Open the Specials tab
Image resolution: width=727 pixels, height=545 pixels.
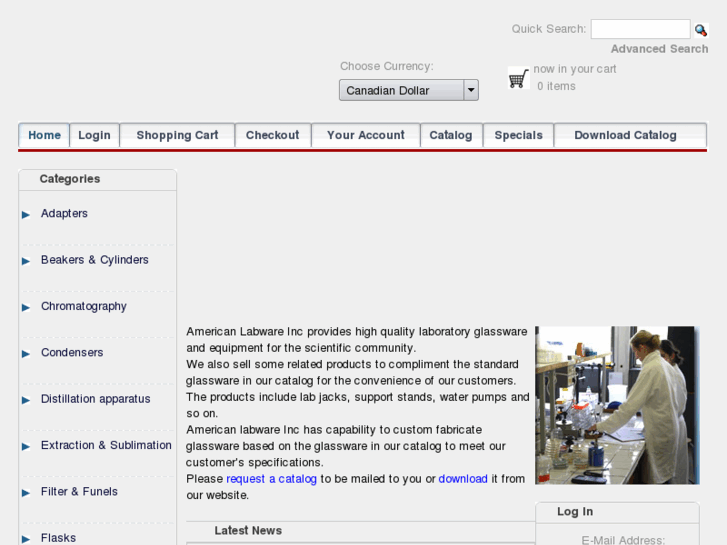(x=518, y=135)
